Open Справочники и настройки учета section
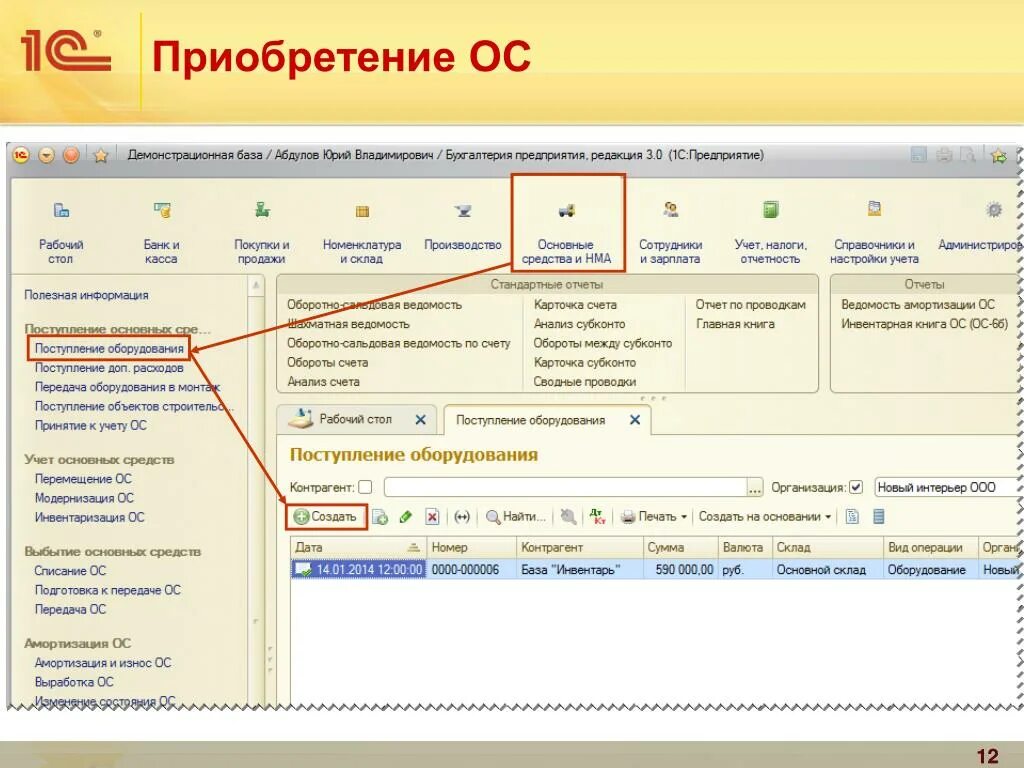This screenshot has height=768, width=1024. [874, 232]
